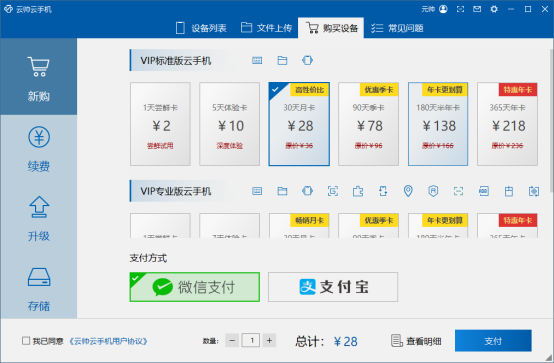Screen dimensions: 554x363
Task: Open the 续费 renewal yen icon
Action: [39, 137]
